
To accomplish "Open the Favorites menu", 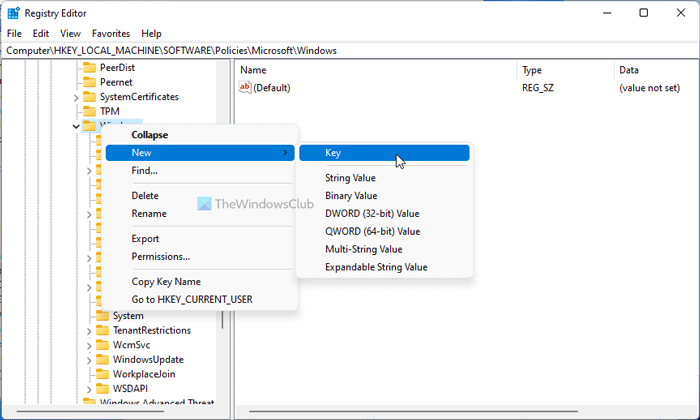I will point(111,33).
